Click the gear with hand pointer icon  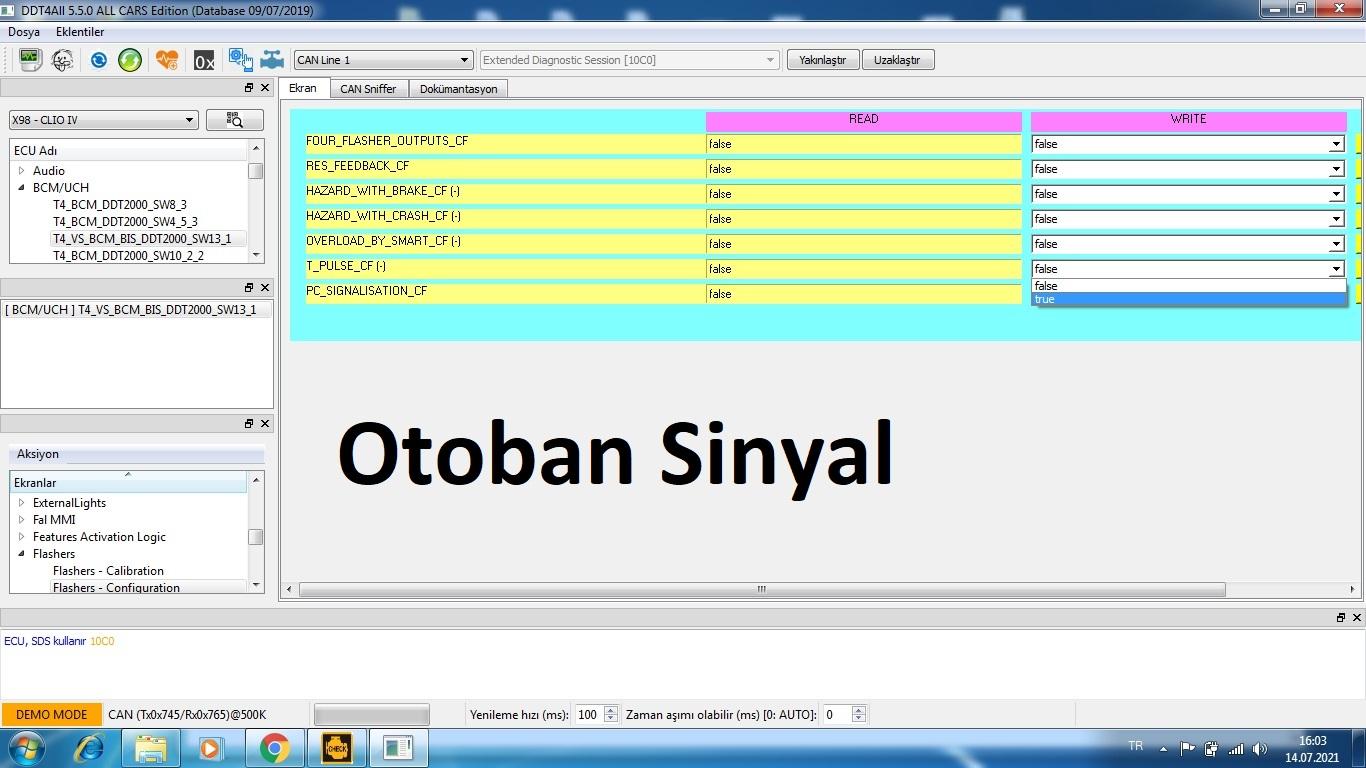(x=240, y=60)
